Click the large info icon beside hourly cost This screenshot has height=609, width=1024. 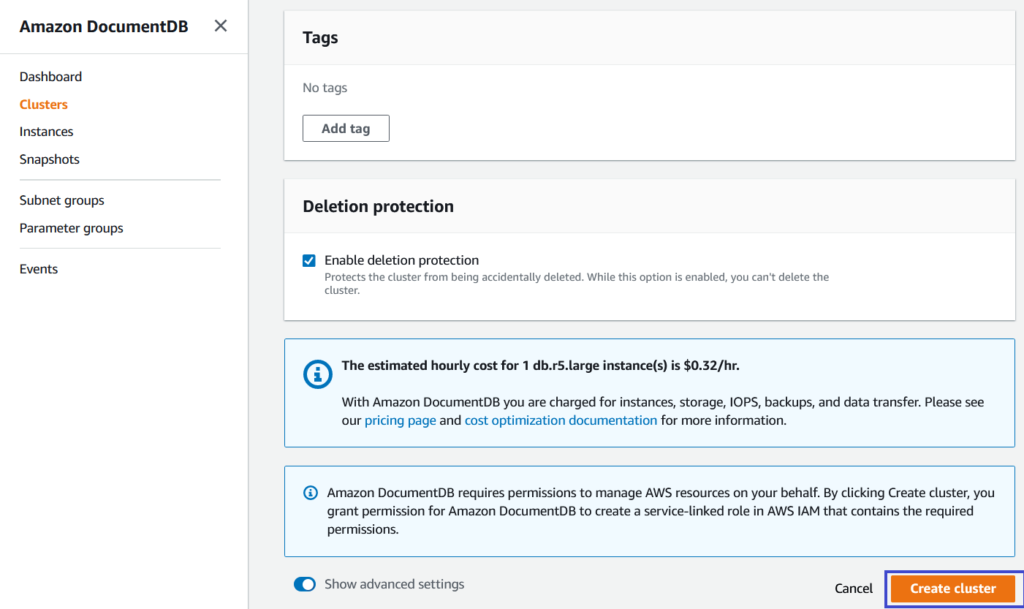click(317, 374)
